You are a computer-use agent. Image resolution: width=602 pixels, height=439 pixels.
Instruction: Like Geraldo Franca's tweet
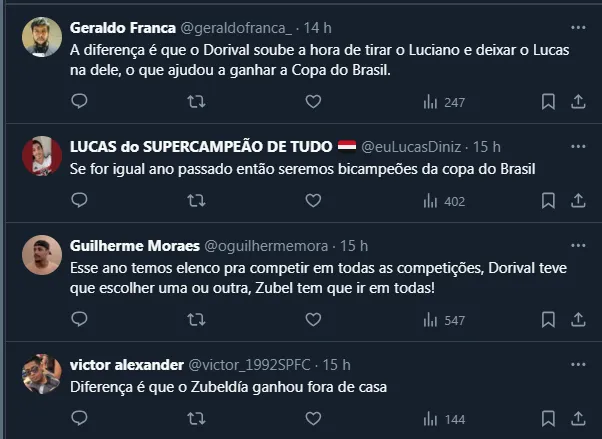(x=312, y=101)
